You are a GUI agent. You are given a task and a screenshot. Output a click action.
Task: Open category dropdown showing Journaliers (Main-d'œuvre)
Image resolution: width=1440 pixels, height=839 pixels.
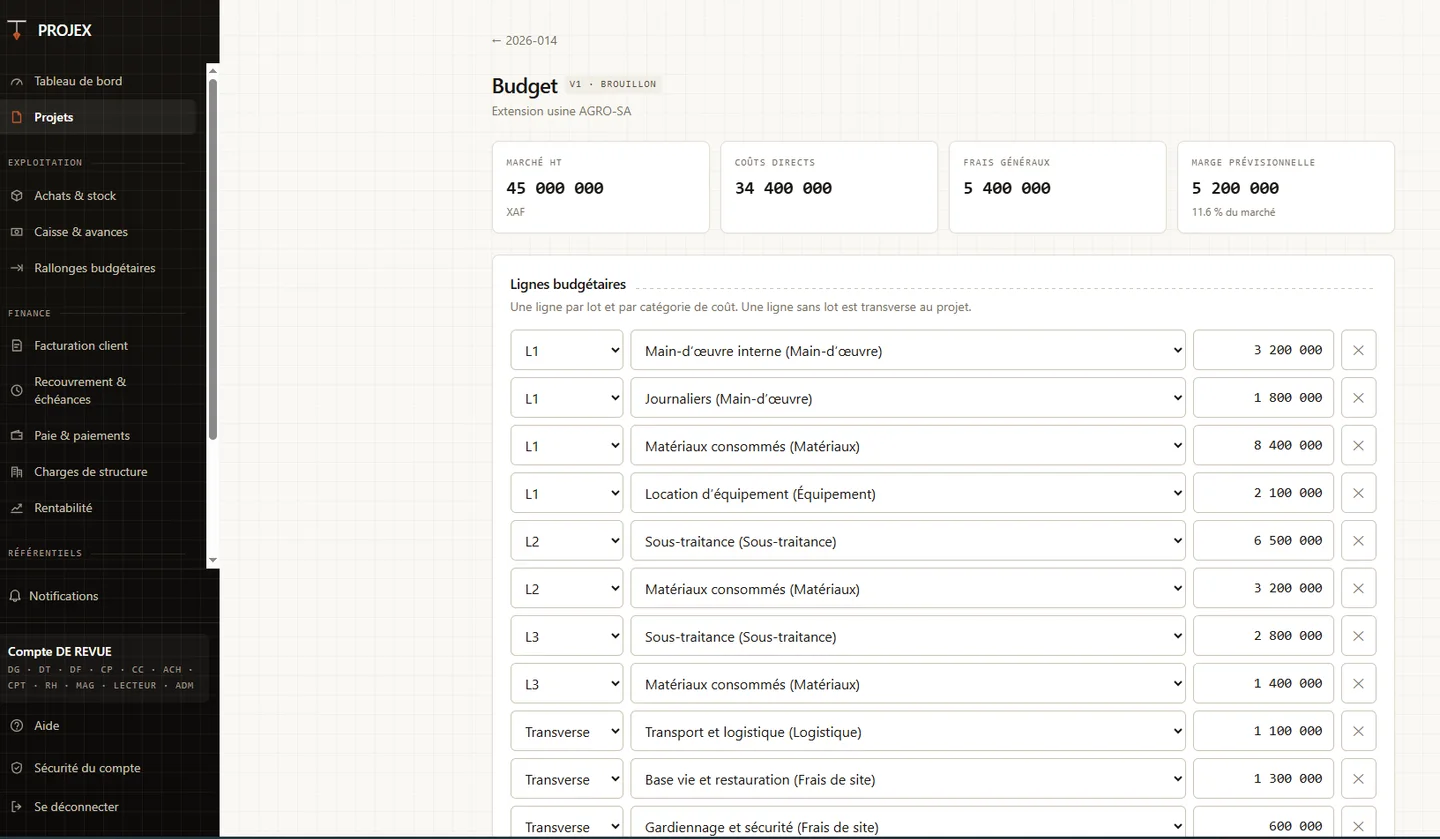pos(908,398)
